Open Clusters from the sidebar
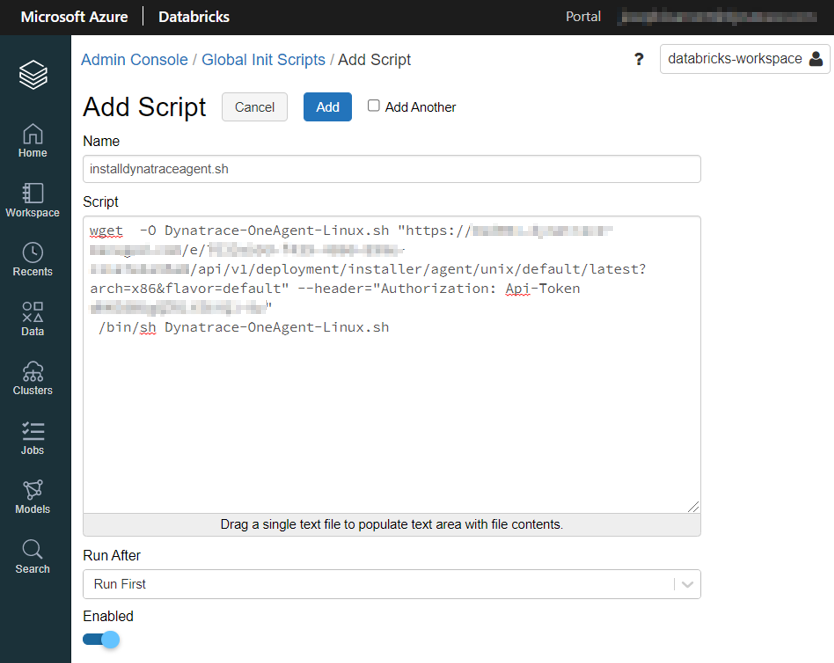 33,378
